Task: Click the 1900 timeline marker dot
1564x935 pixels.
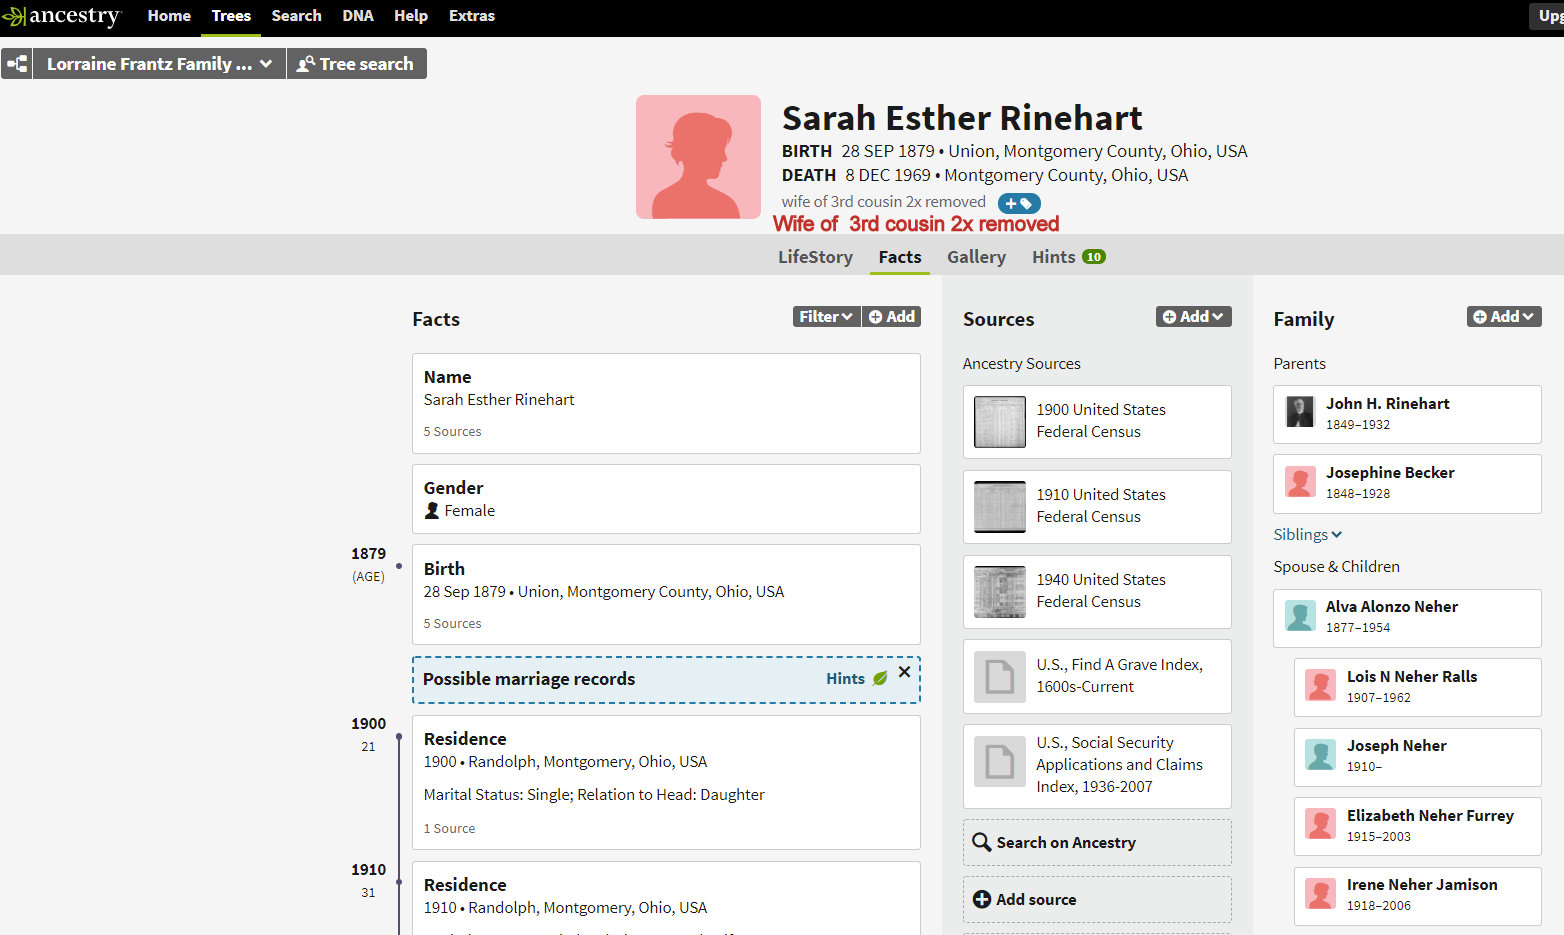Action: [x=399, y=737]
